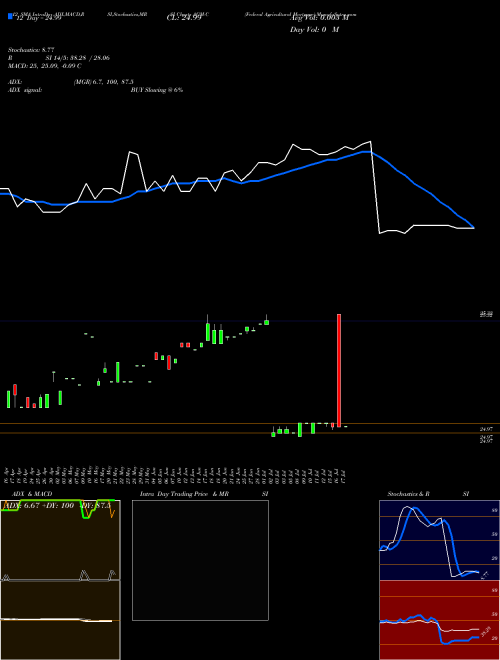
Task: Click the 'Intra Day Trading Price & MR' title
Action: pyautogui.click(x=184, y=494)
